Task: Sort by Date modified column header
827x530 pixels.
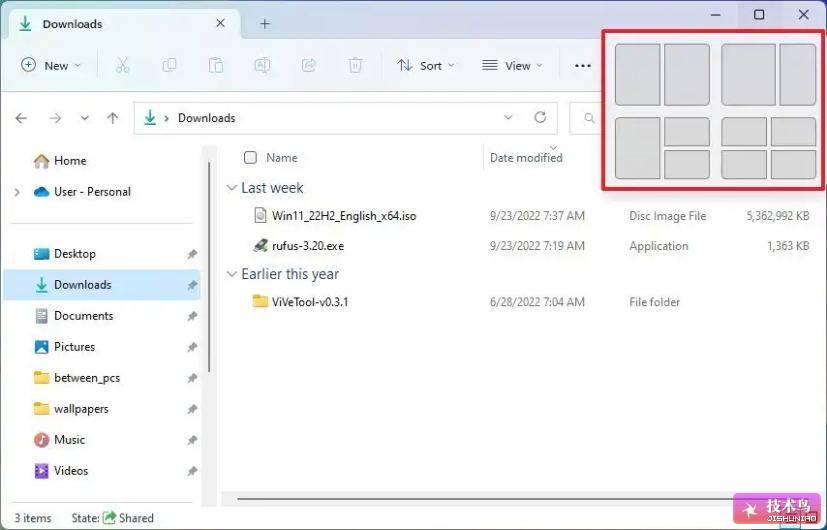Action: [526, 157]
